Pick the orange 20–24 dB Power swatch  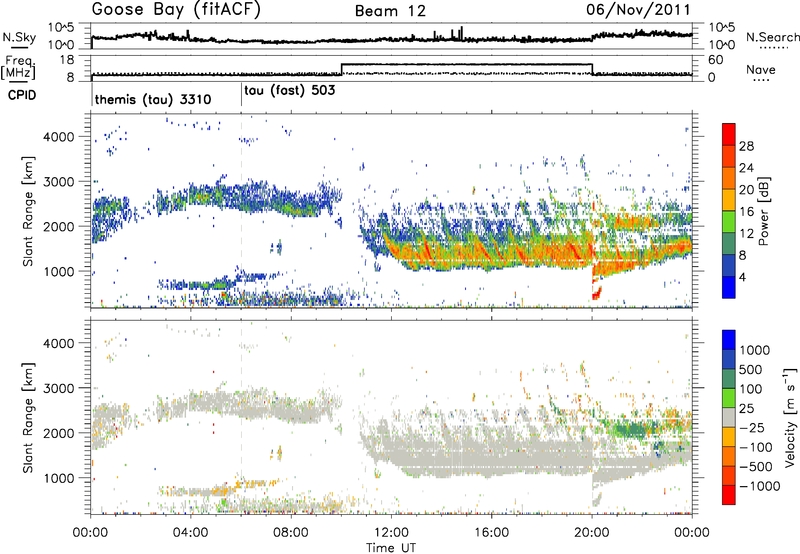tap(729, 178)
